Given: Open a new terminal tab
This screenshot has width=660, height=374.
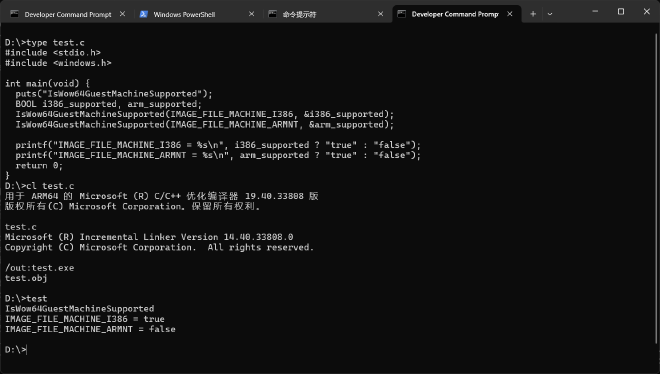Looking at the screenshot, I should coord(533,14).
